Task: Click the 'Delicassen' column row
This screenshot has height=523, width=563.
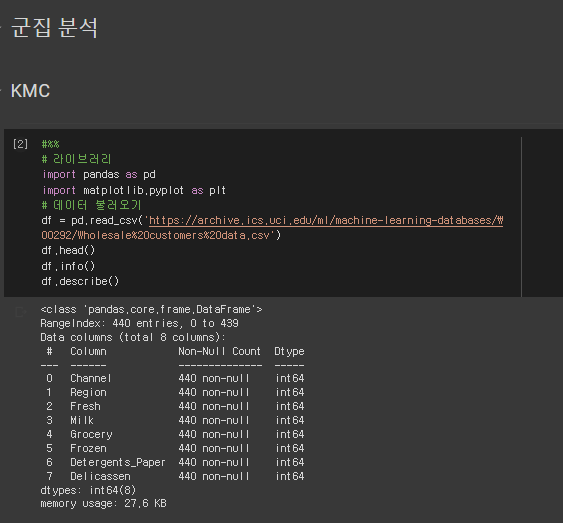Action: click(175, 476)
